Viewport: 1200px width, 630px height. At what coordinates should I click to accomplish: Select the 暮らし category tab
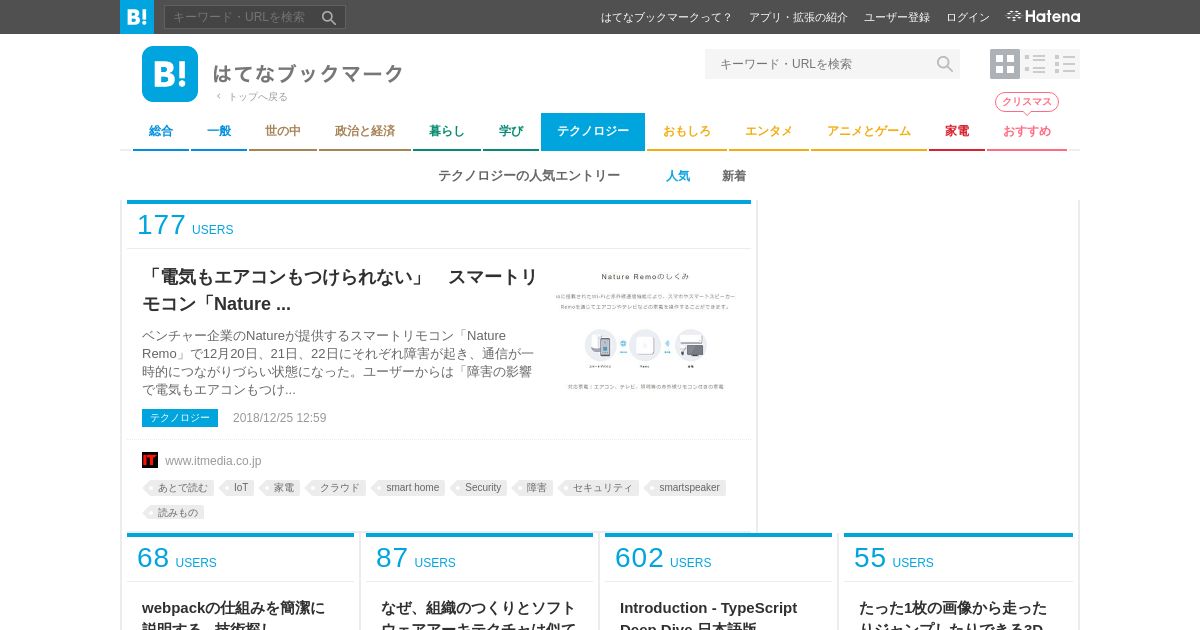point(447,131)
